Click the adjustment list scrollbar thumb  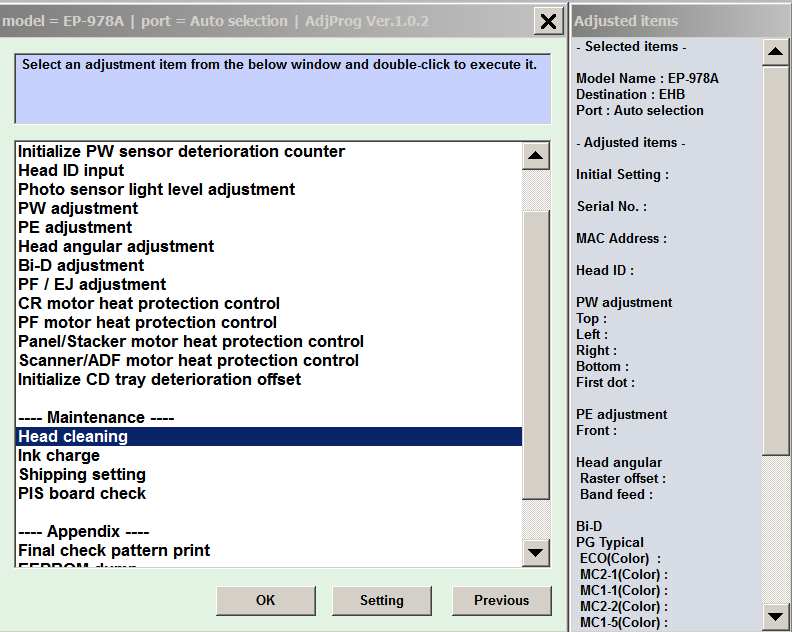[535, 355]
